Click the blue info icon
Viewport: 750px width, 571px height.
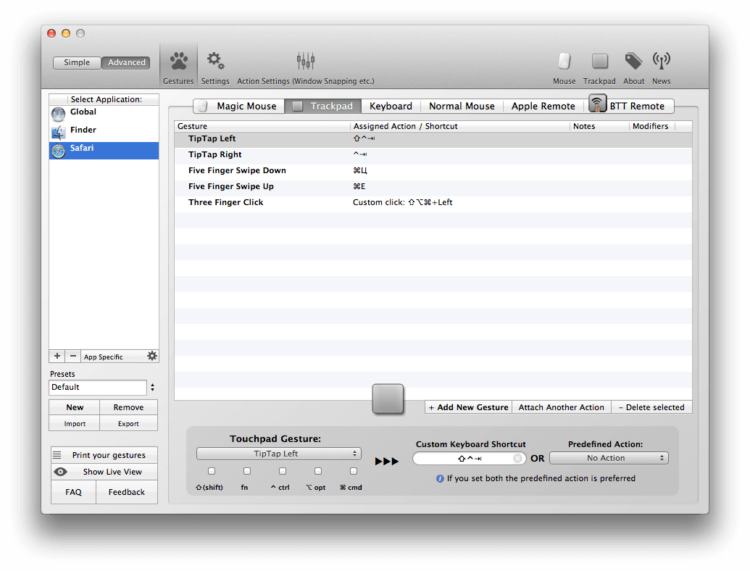[x=440, y=479]
